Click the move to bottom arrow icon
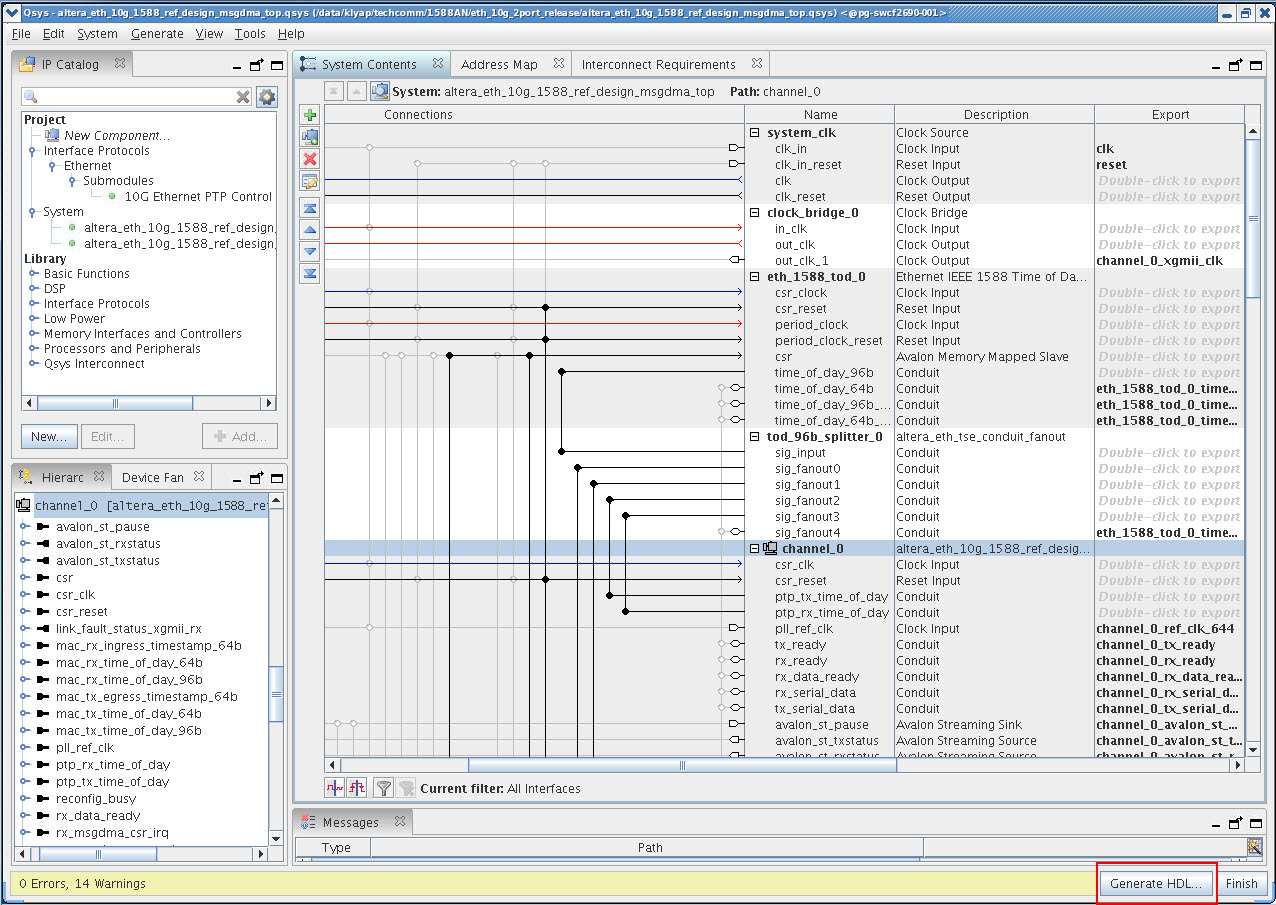 click(310, 273)
